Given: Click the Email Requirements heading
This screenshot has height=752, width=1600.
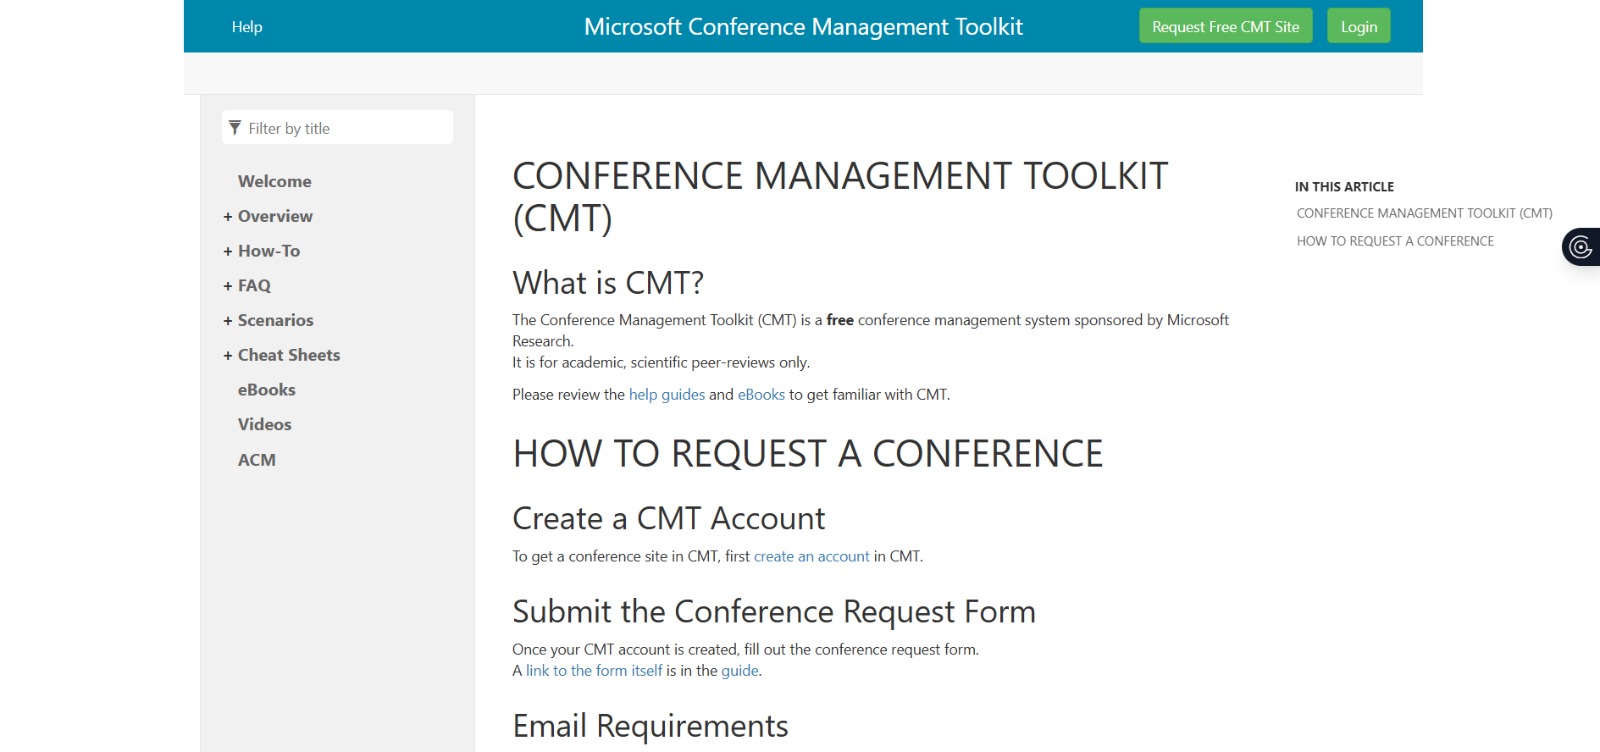Looking at the screenshot, I should click(x=650, y=726).
